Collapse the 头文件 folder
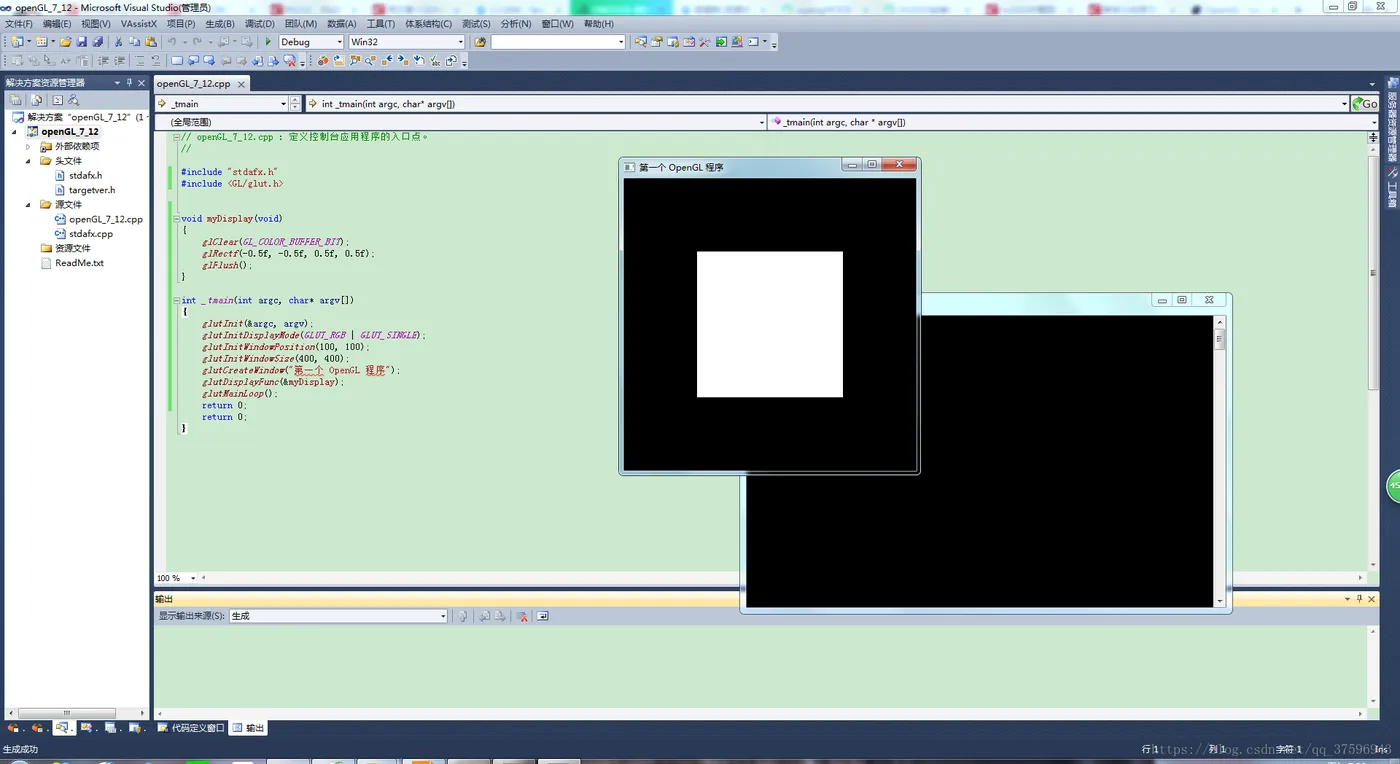The width and height of the screenshot is (1400, 764). [28, 161]
